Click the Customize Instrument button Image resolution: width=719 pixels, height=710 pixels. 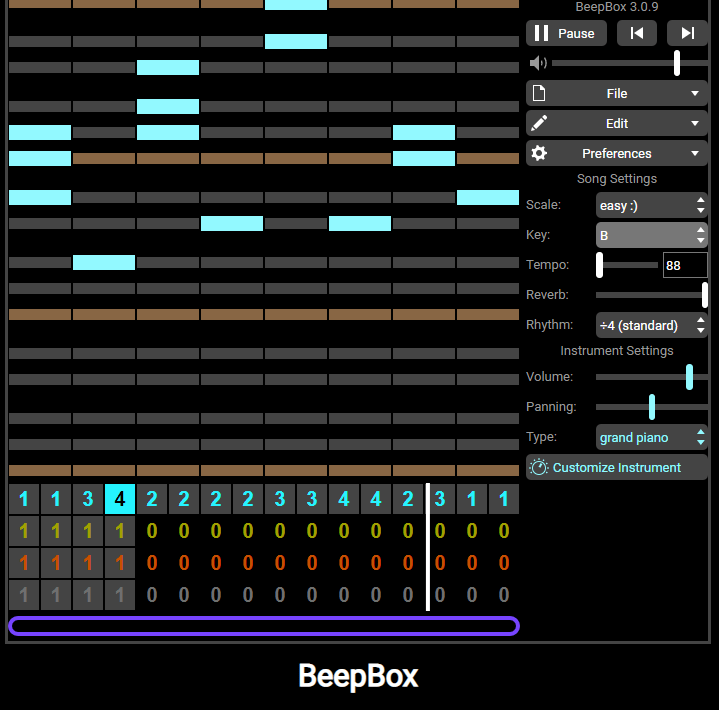tap(616, 467)
